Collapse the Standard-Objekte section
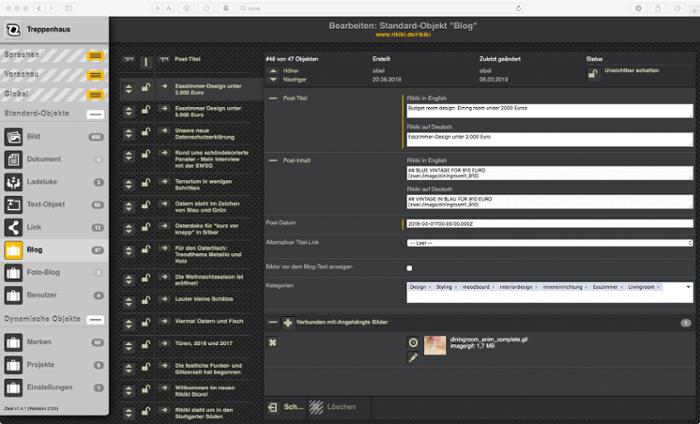700x424 pixels. tap(95, 114)
